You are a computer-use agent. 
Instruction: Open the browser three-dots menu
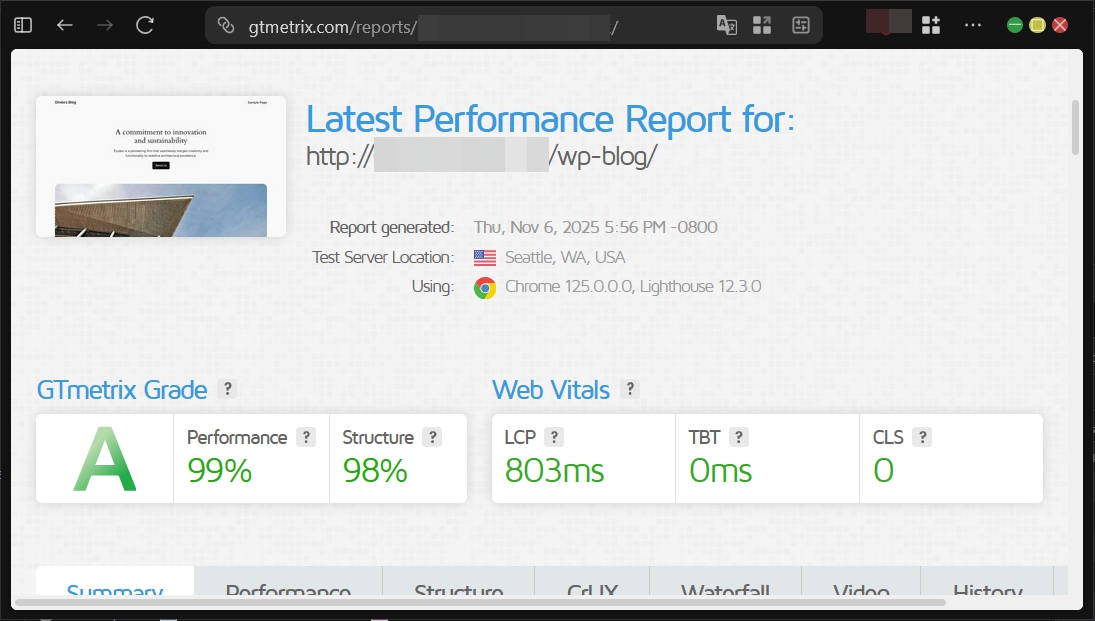tap(972, 25)
